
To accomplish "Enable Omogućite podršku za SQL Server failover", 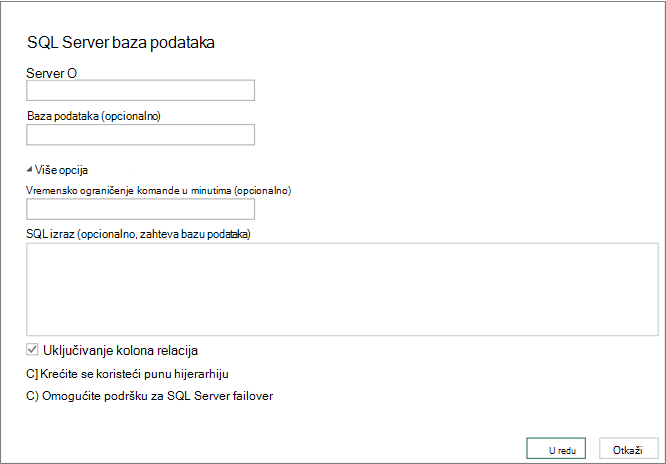I will 32,396.
